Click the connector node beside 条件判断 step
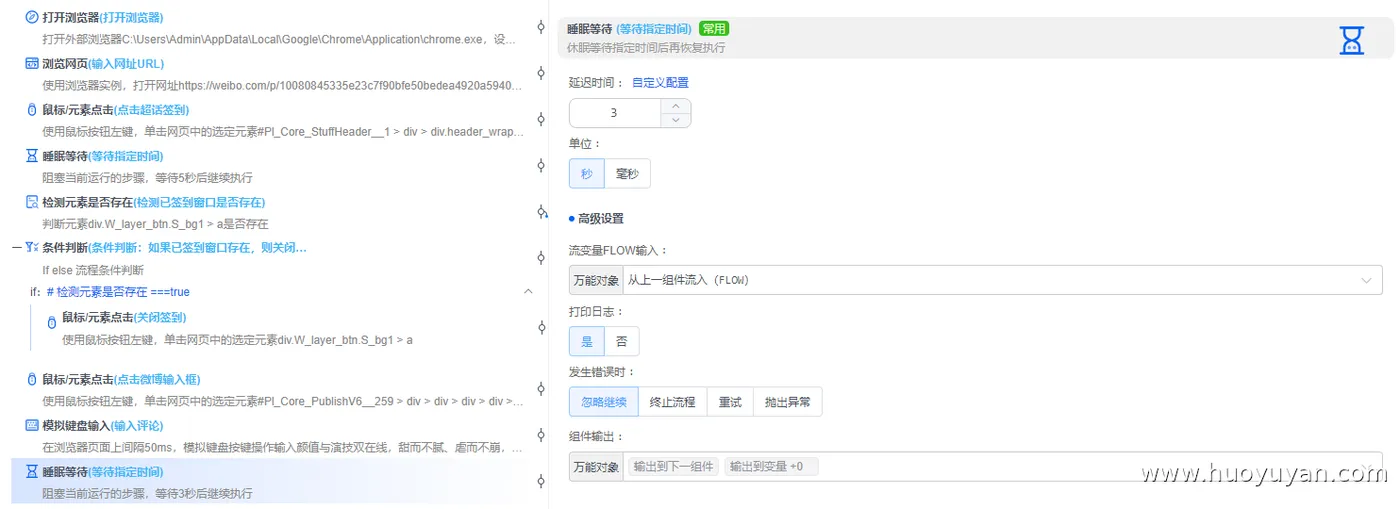This screenshot has width=1400, height=509. pos(541,257)
